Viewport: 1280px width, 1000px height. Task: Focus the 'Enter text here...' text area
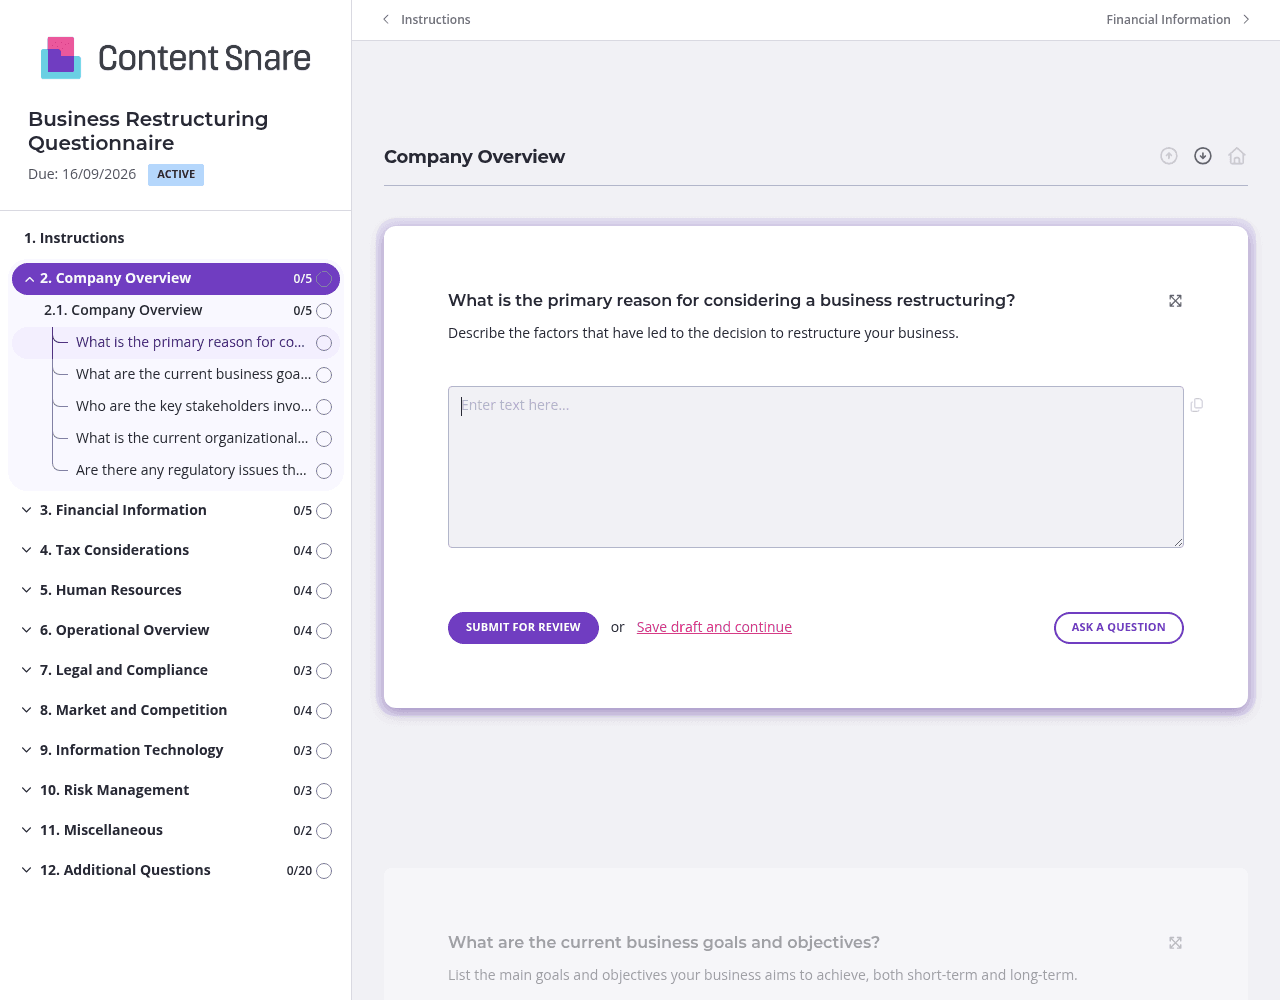point(816,467)
